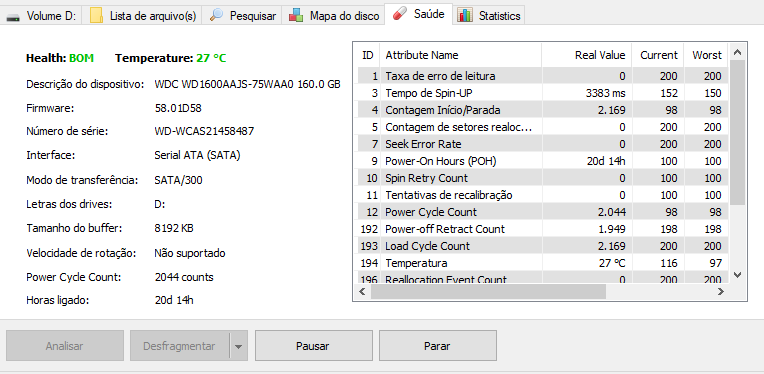Open the Pesquisar tab

pyautogui.click(x=242, y=16)
